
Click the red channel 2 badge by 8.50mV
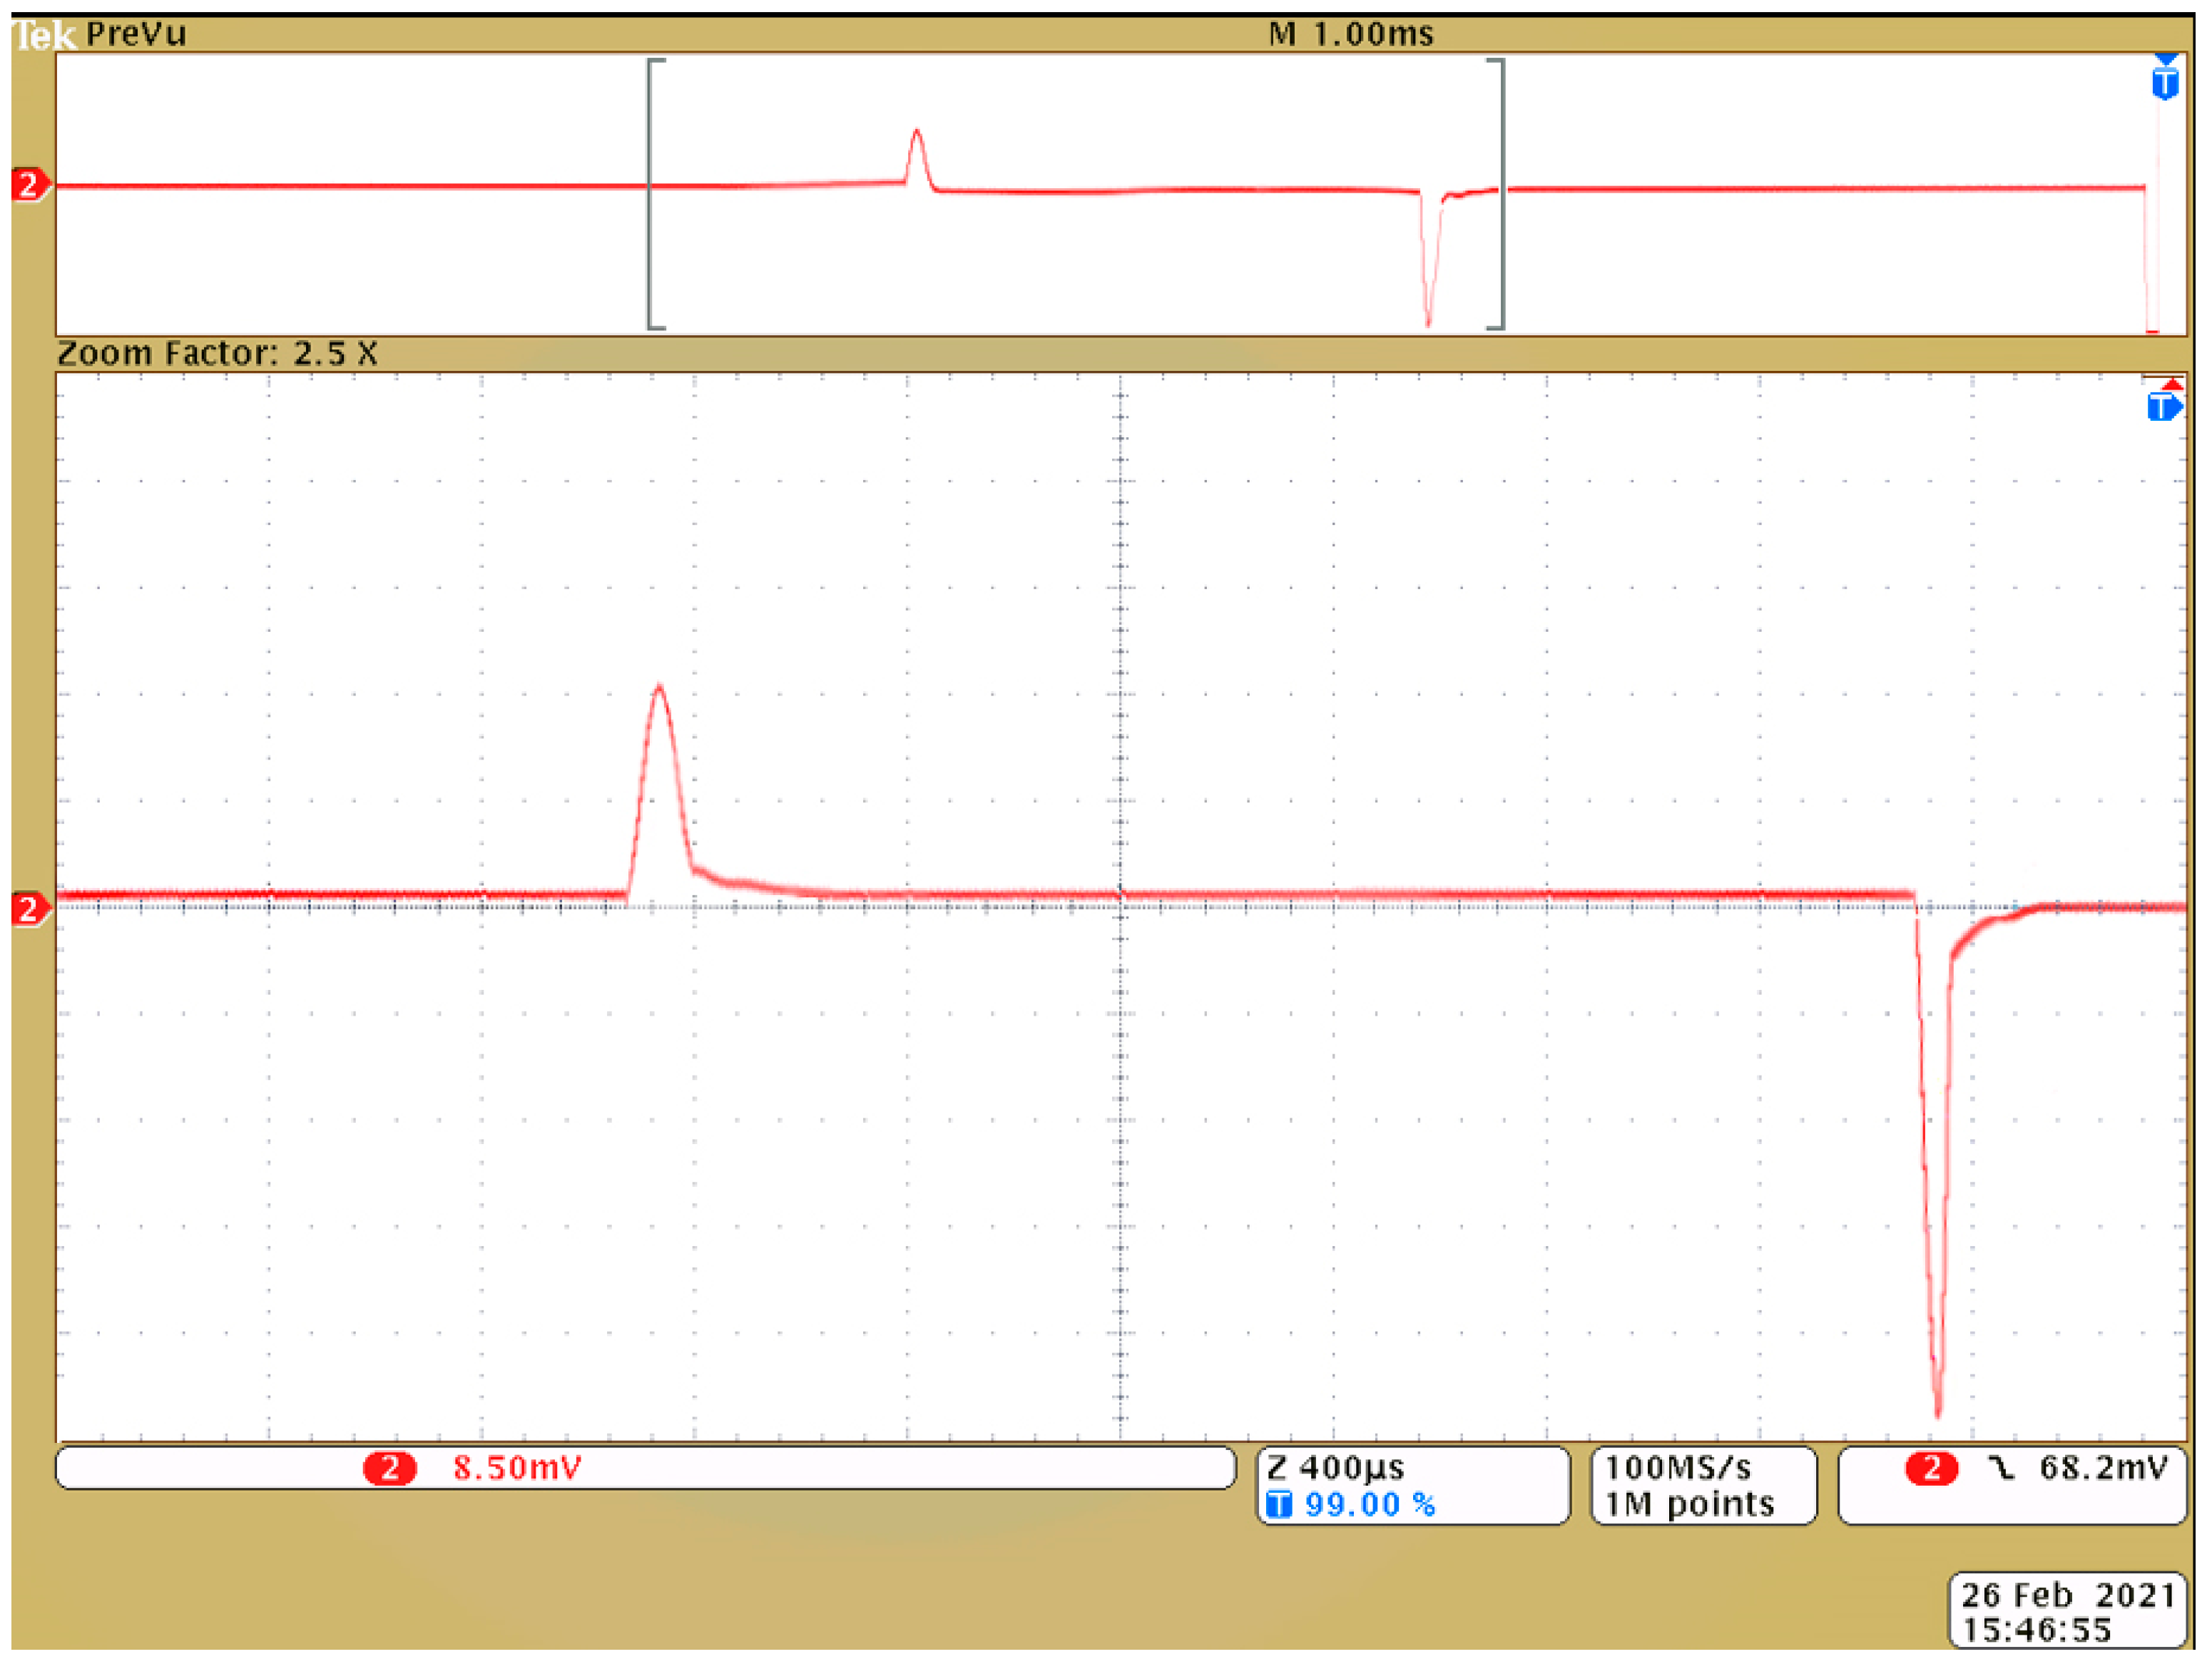point(389,1468)
